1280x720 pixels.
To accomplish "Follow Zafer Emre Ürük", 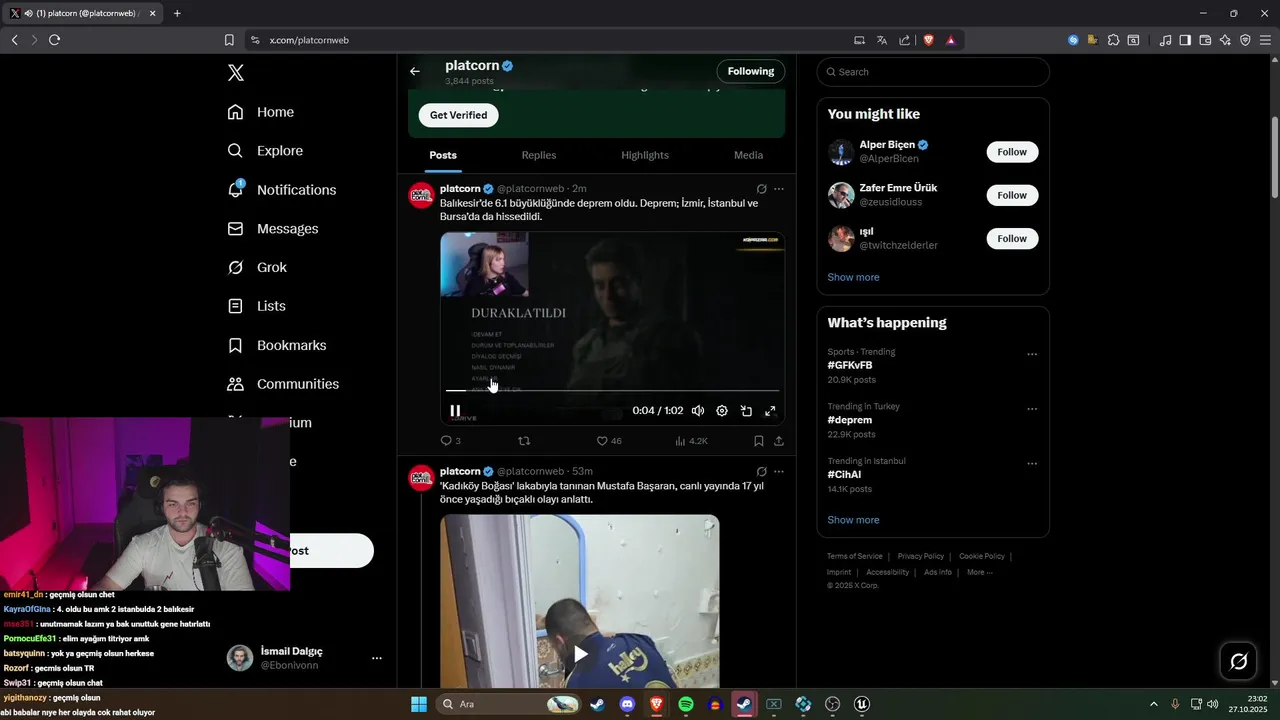I will pos(1012,195).
